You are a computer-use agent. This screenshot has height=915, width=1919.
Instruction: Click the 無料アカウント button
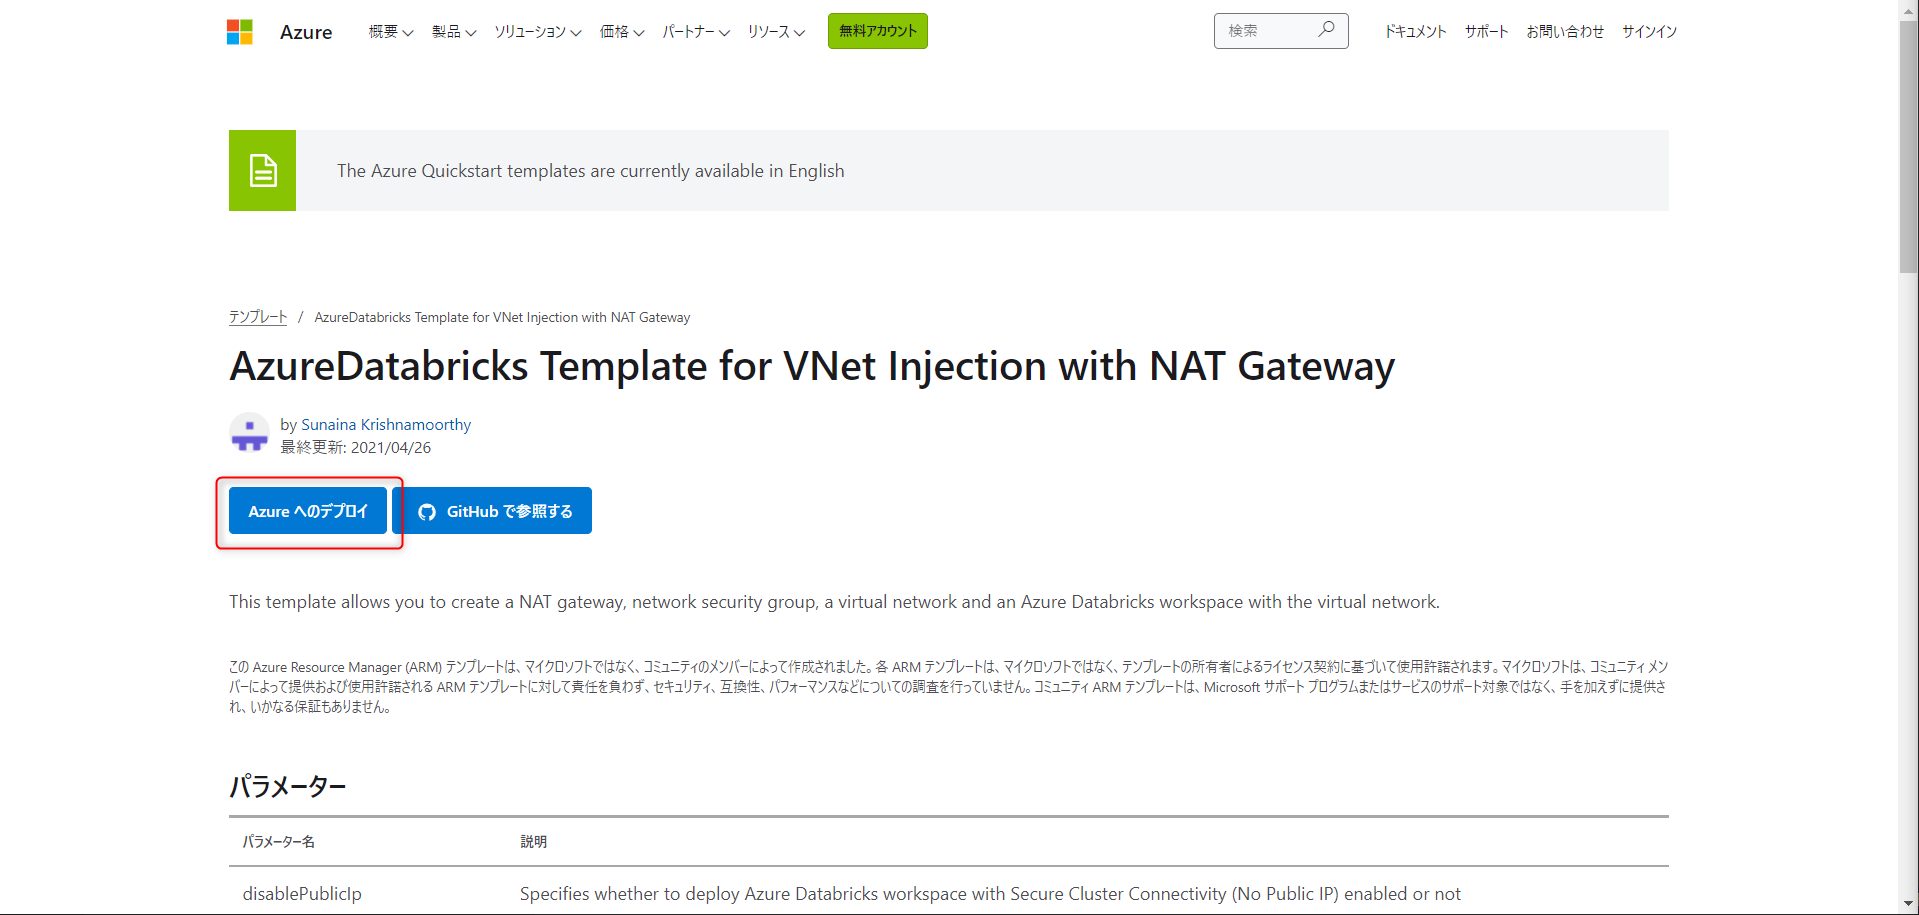[877, 31]
